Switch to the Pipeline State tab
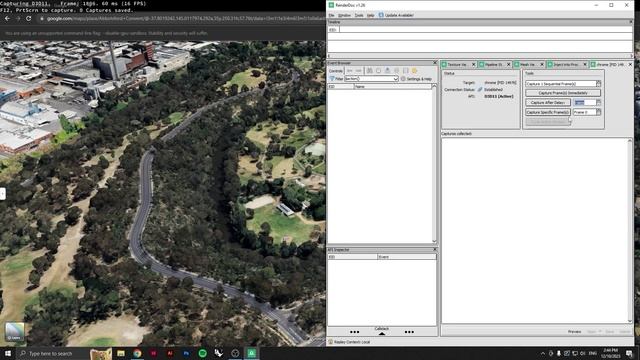 coord(493,64)
